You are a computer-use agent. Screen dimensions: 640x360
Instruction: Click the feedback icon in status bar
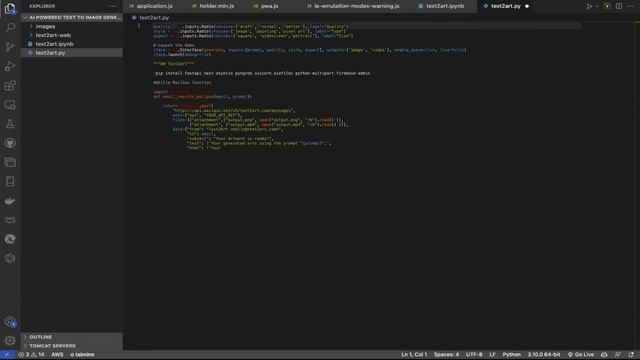click(x=618, y=355)
